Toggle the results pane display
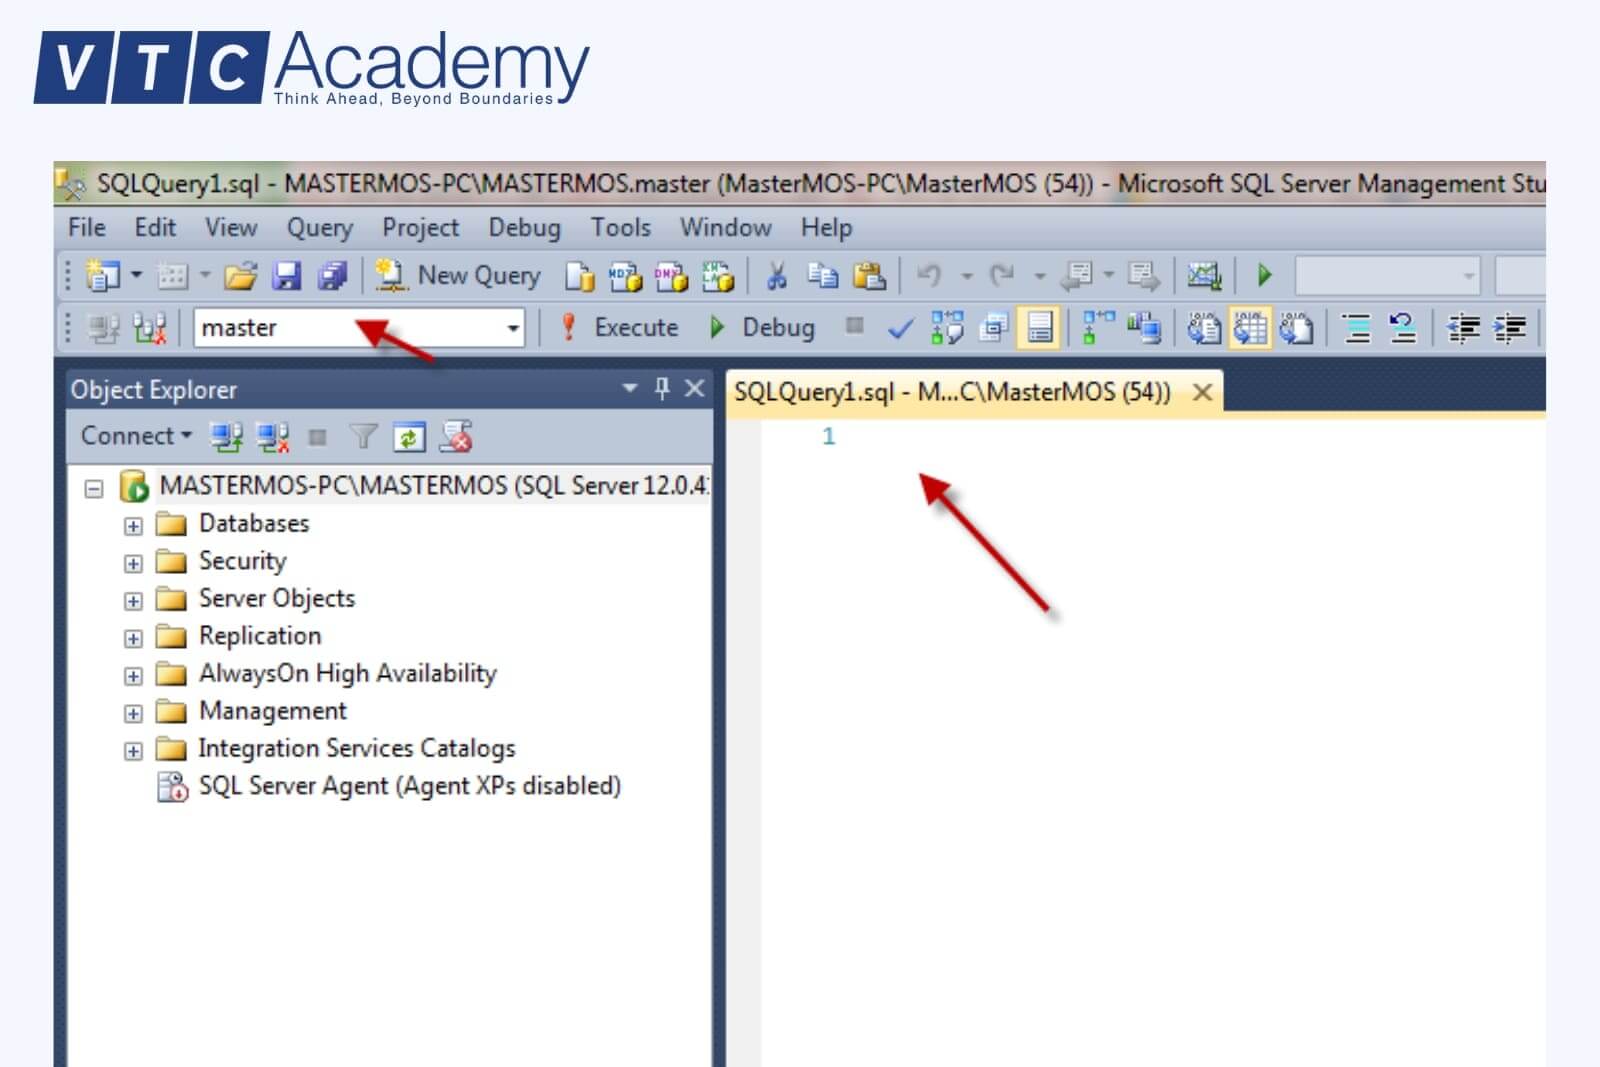1600x1067 pixels. [1038, 327]
